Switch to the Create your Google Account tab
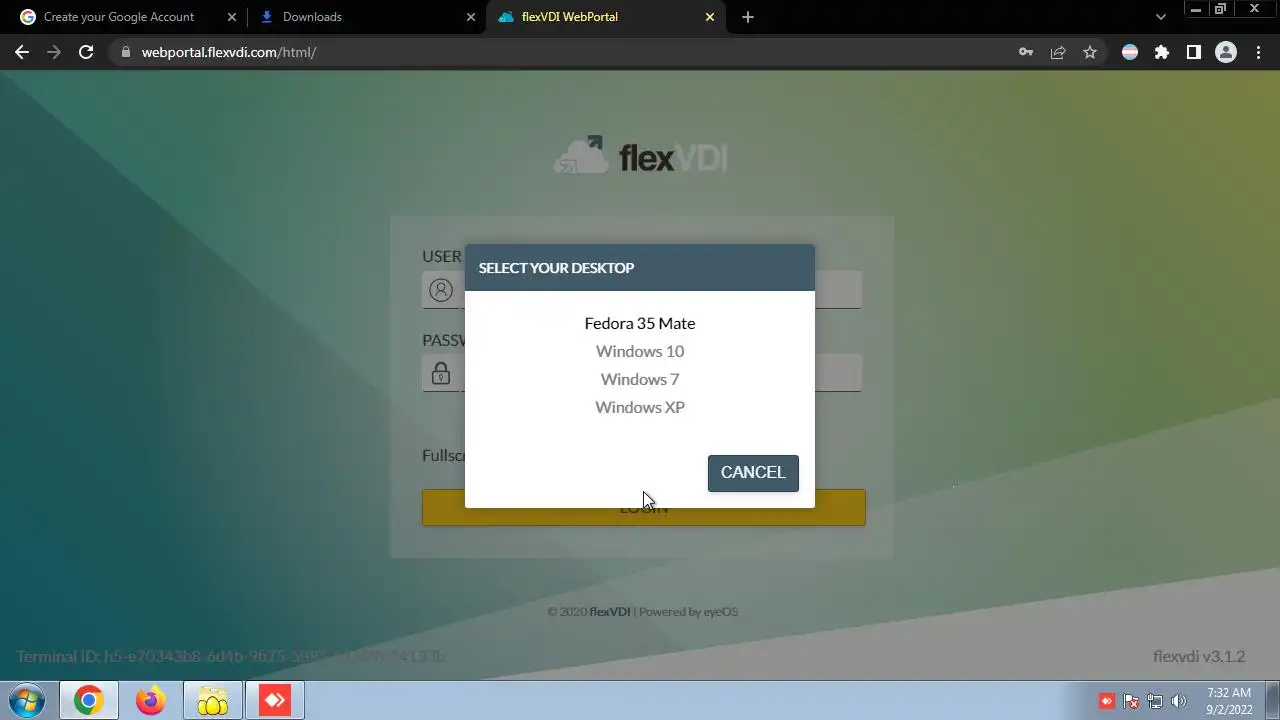Image resolution: width=1280 pixels, height=720 pixels. [x=119, y=17]
